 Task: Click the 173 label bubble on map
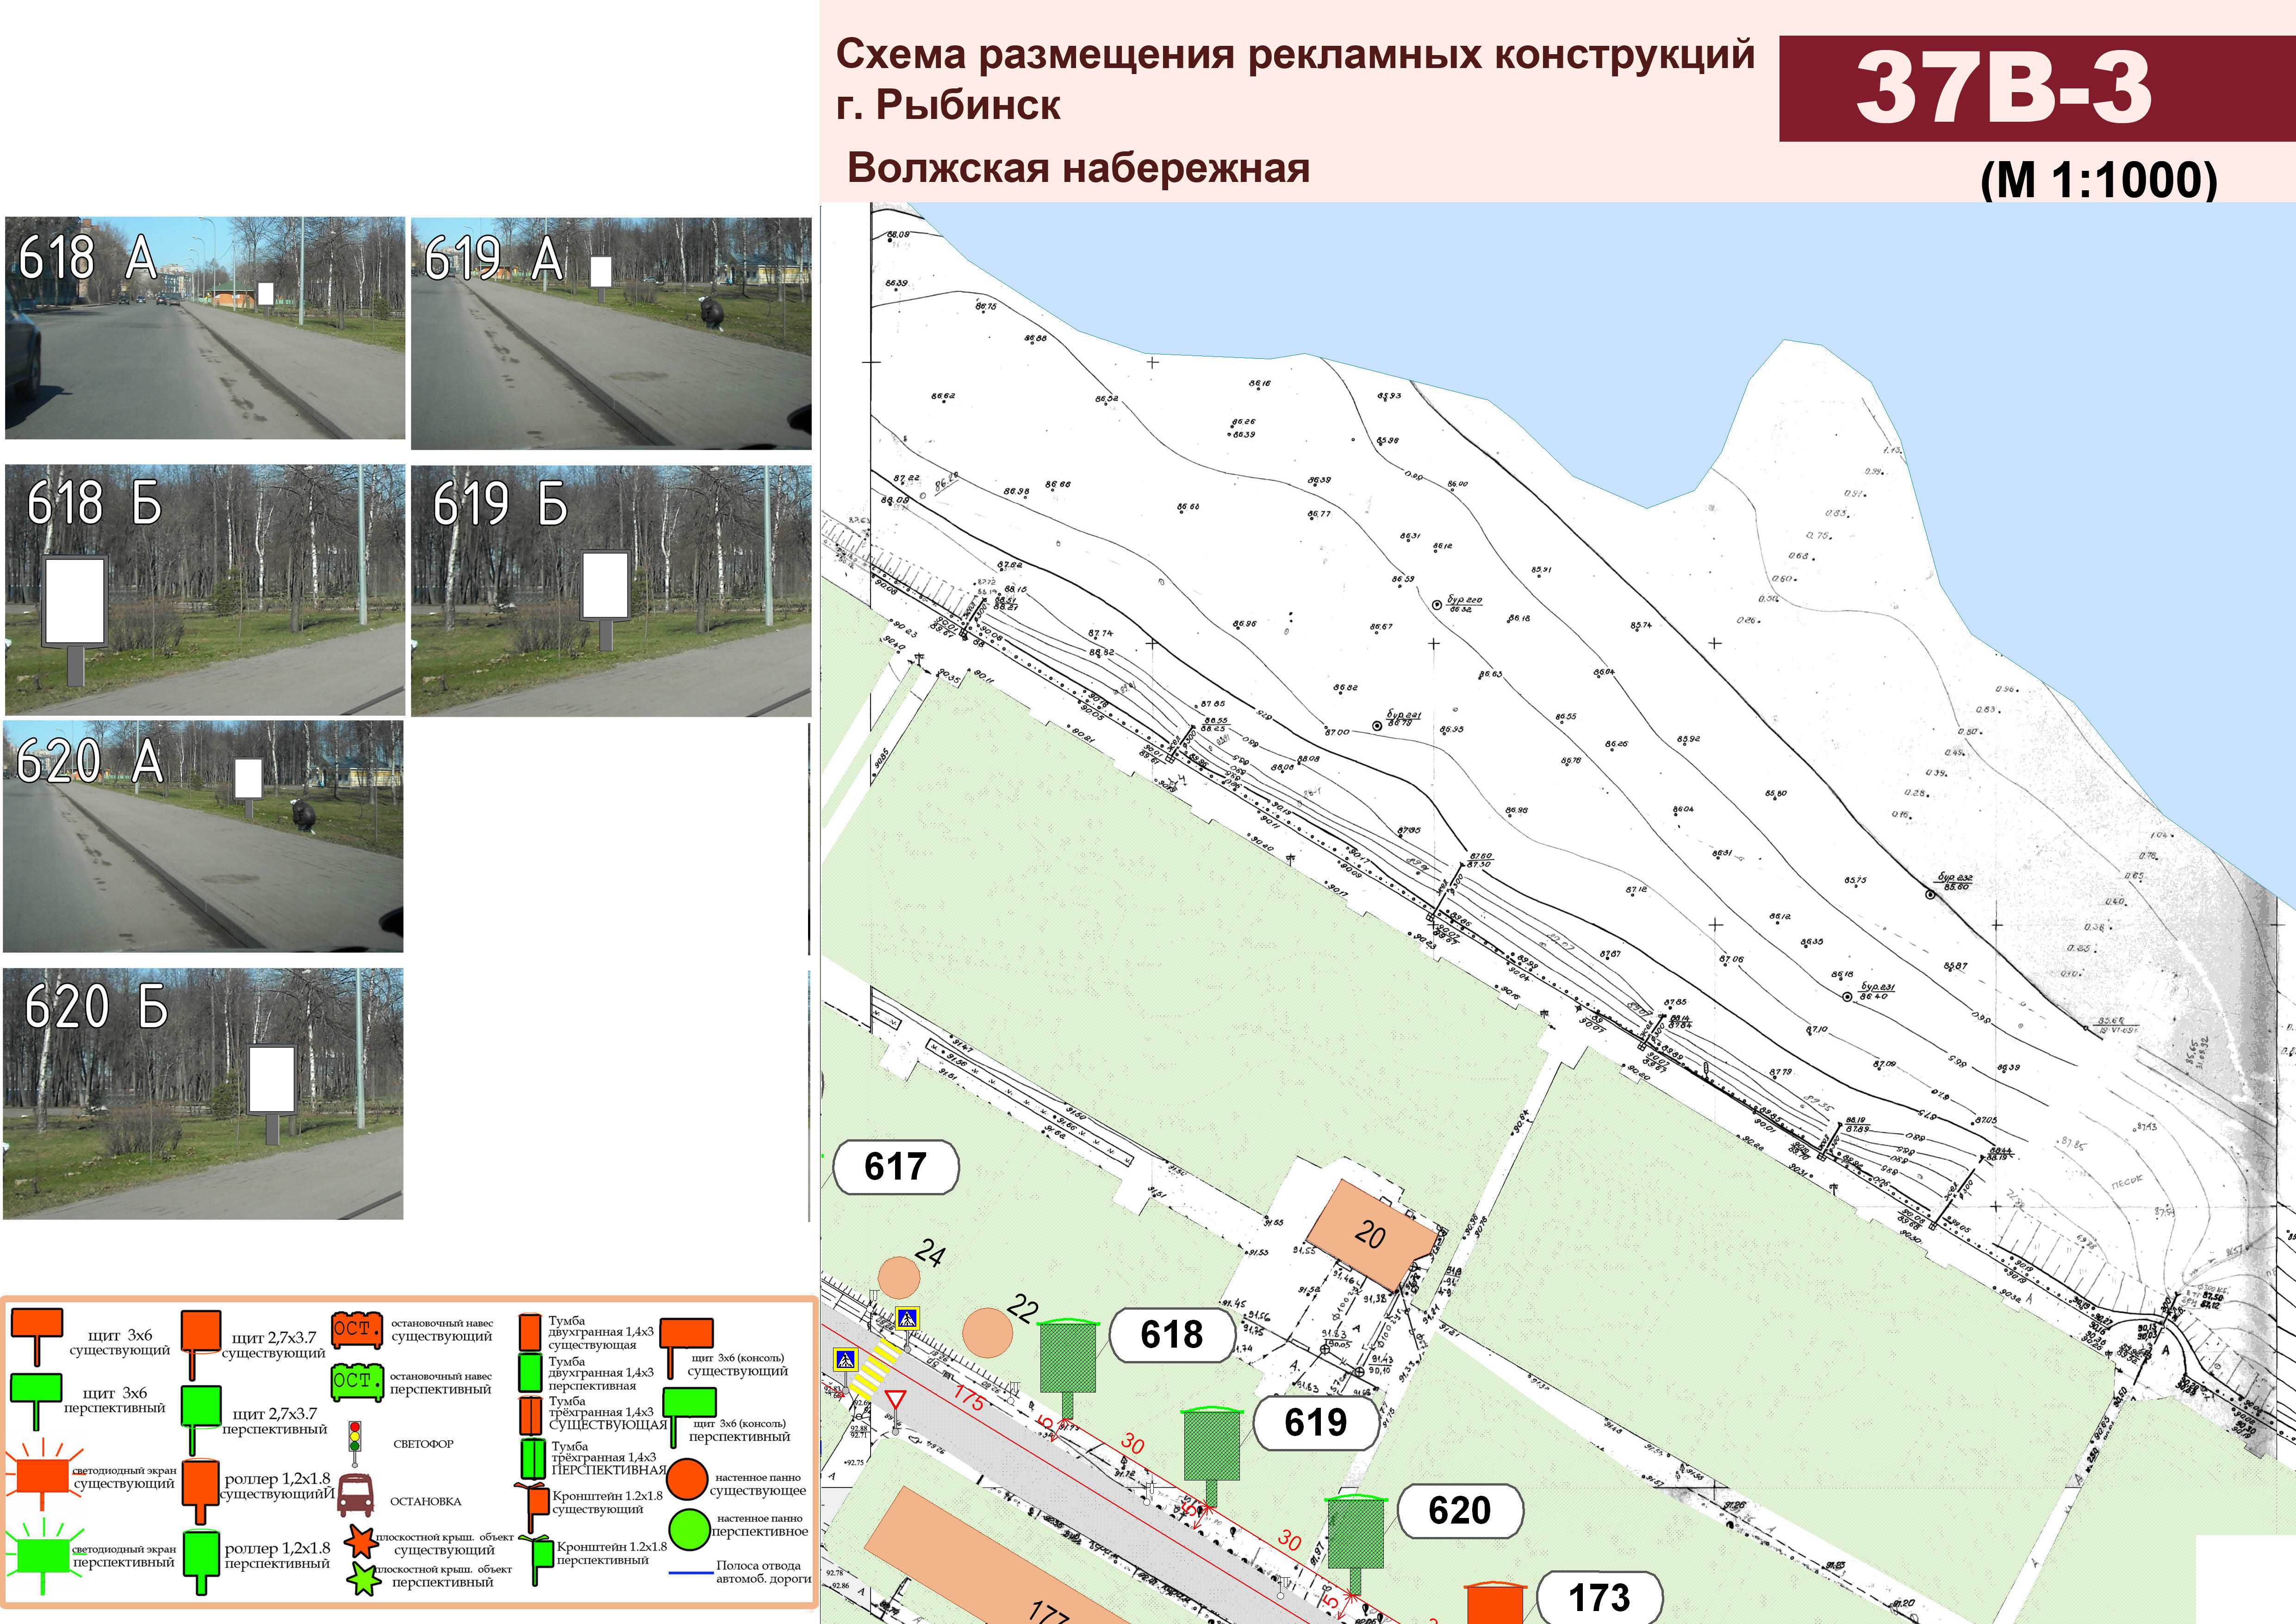tap(1599, 1597)
